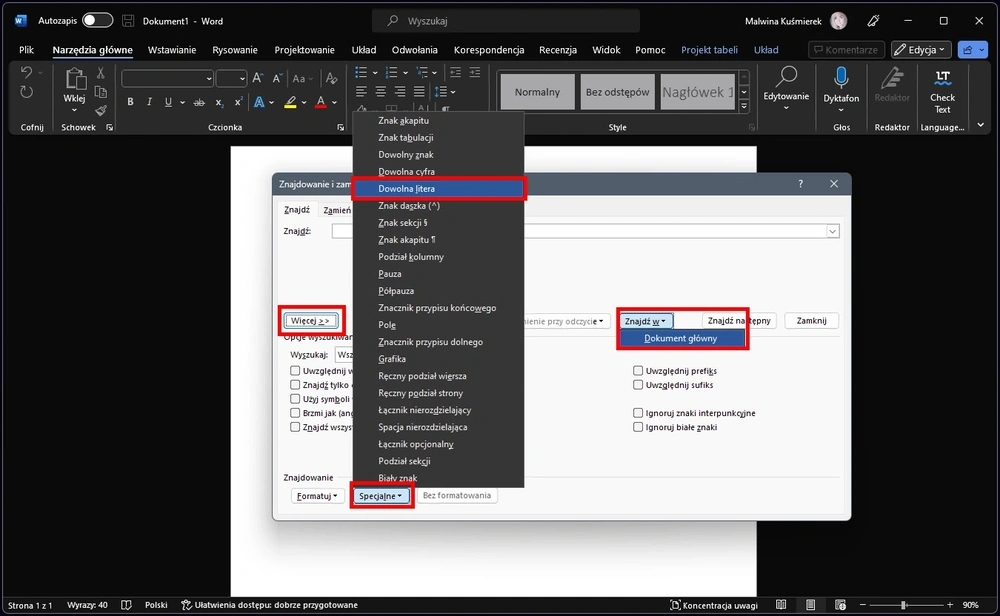The height and width of the screenshot is (616, 1000).
Task: Click the Undo (Cofnij) arrow icon
Action: (x=26, y=72)
